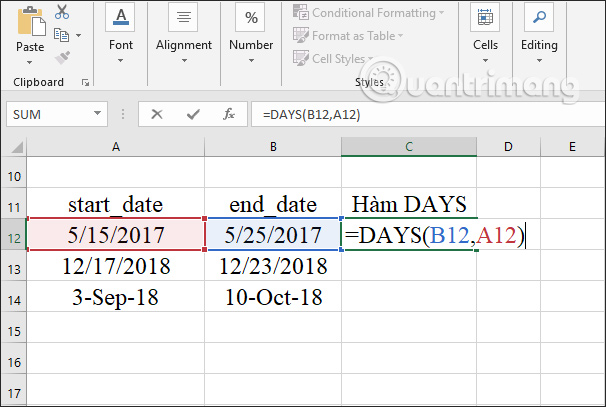The height and width of the screenshot is (407, 606).
Task: Click the formula bar options dots handle
Action: point(123,114)
